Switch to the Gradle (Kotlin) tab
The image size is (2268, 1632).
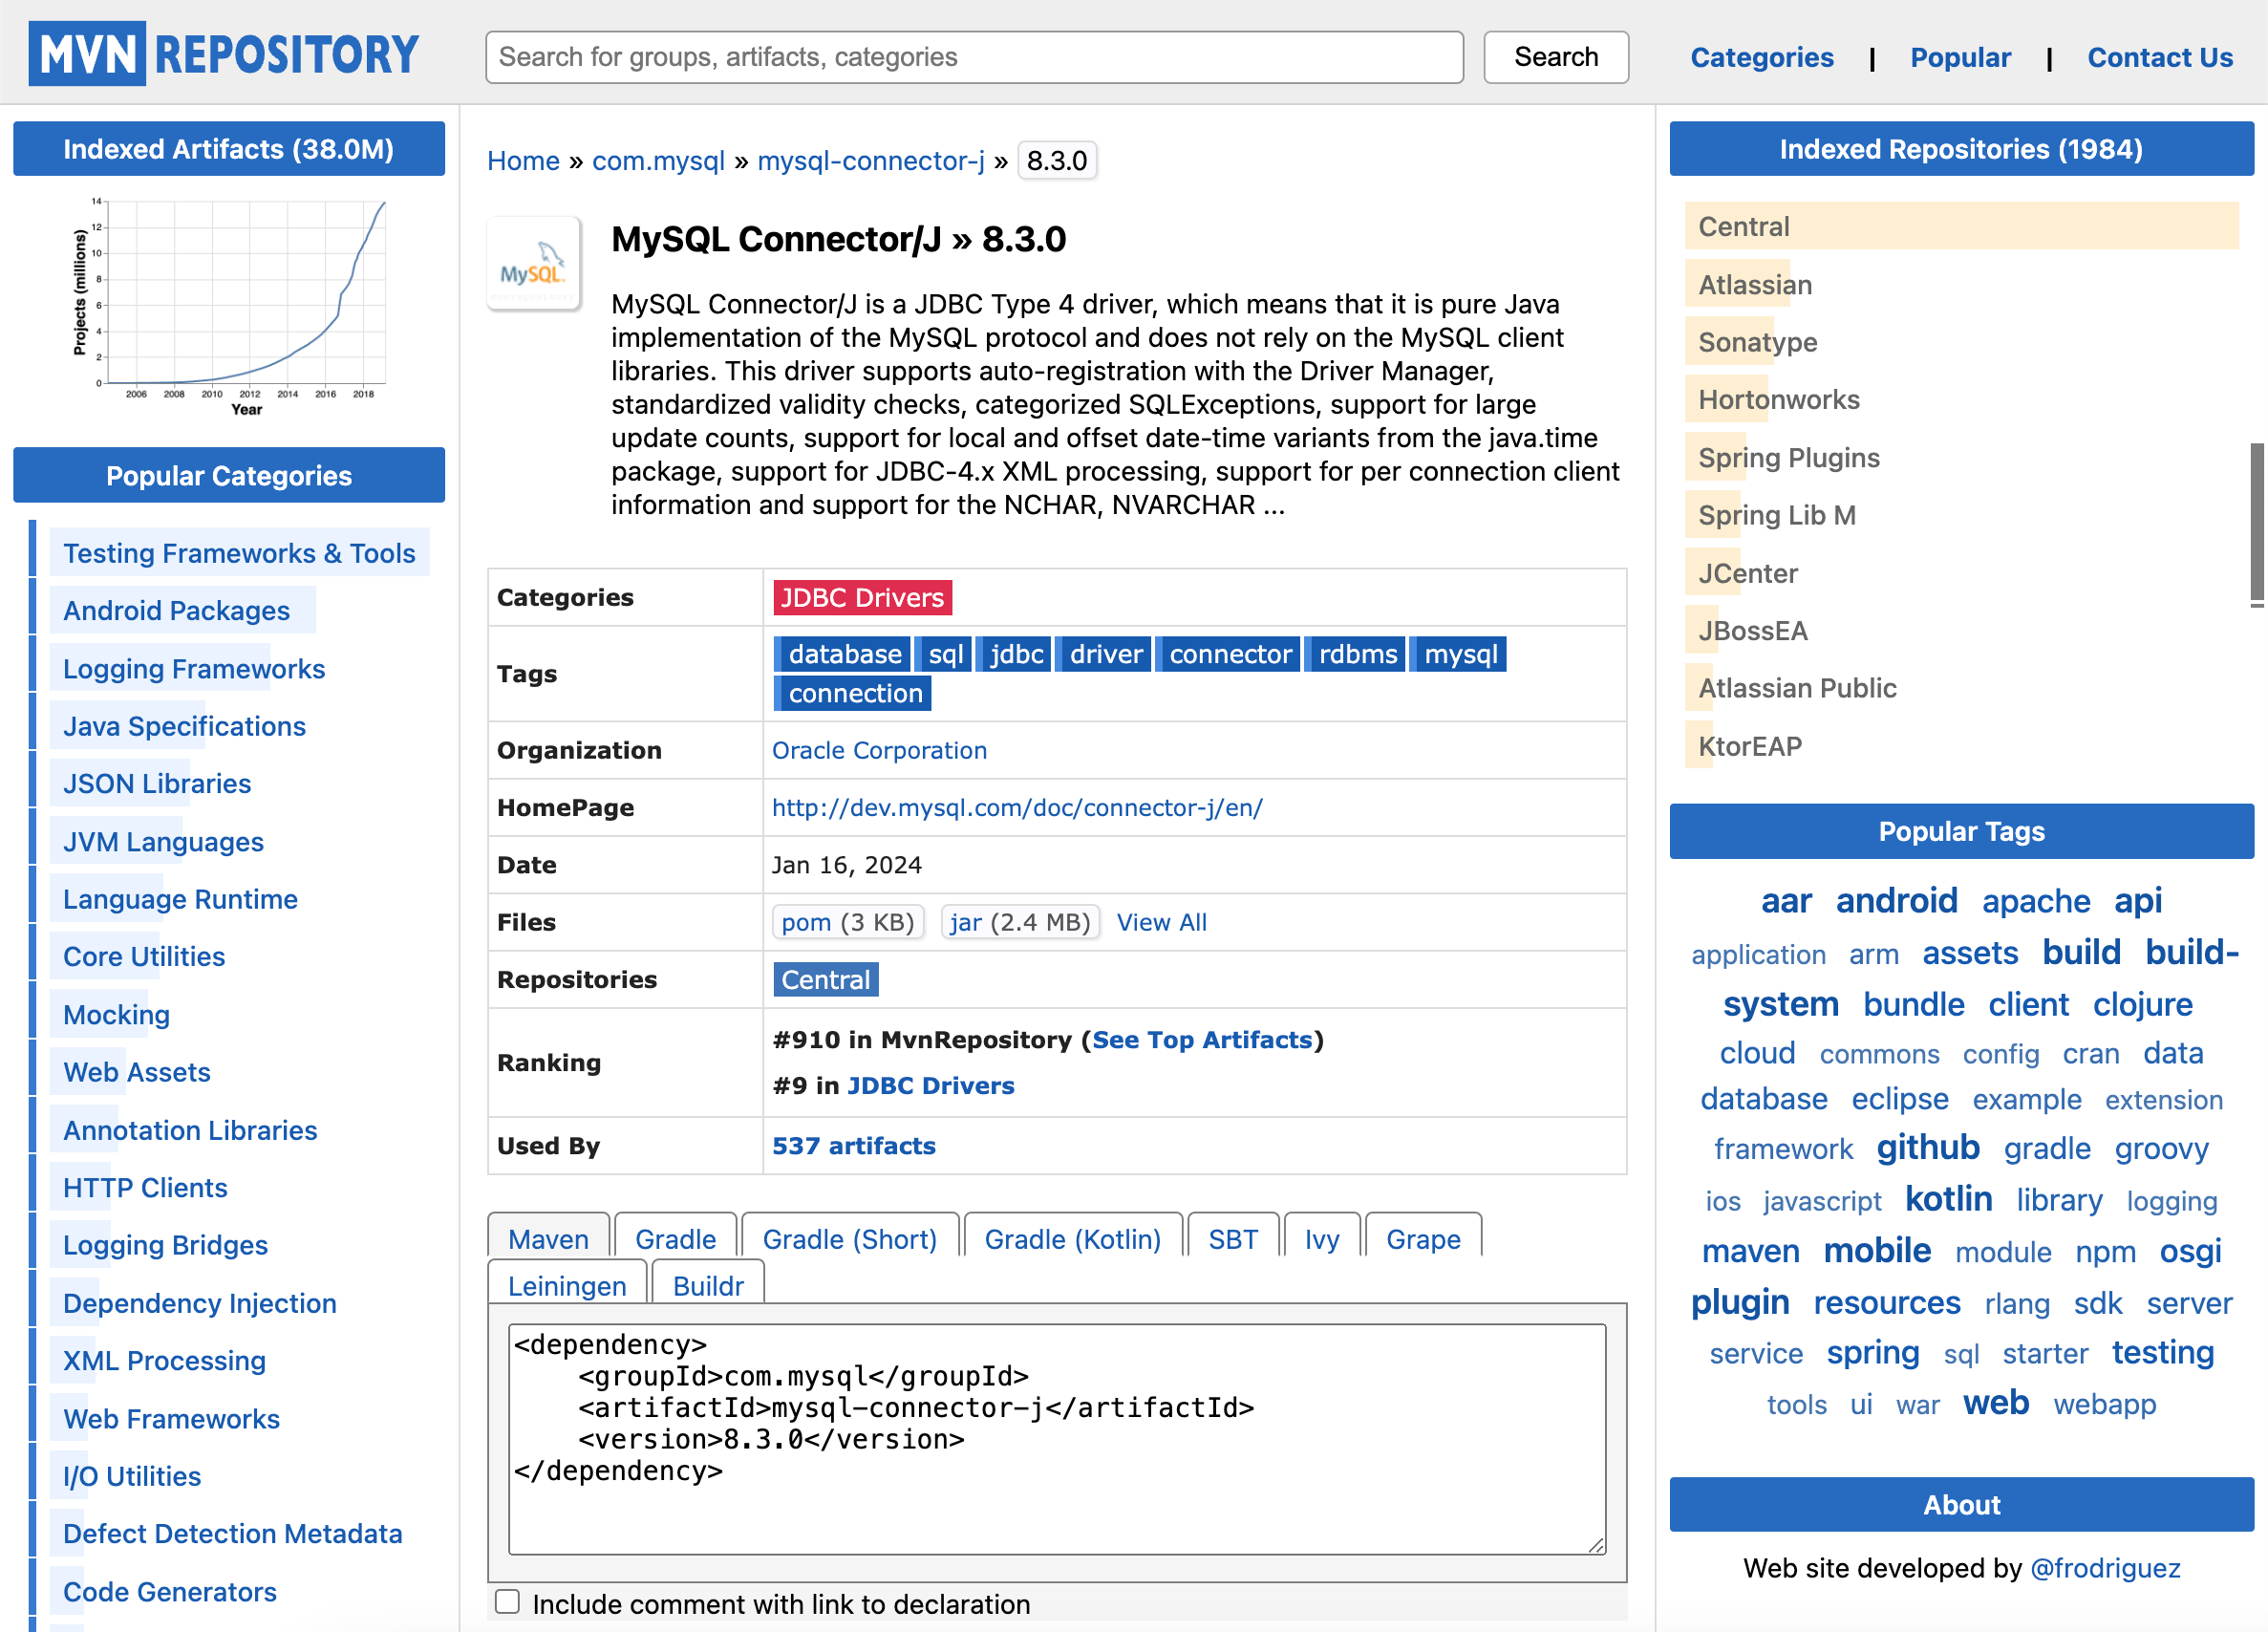point(1072,1239)
